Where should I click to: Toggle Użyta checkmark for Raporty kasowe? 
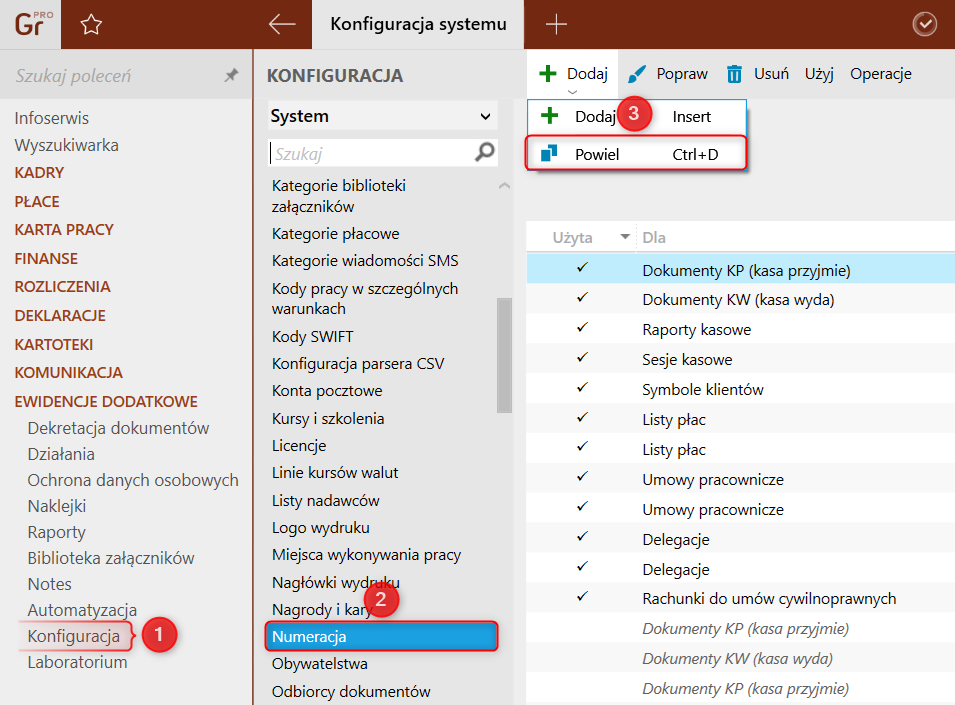click(582, 328)
